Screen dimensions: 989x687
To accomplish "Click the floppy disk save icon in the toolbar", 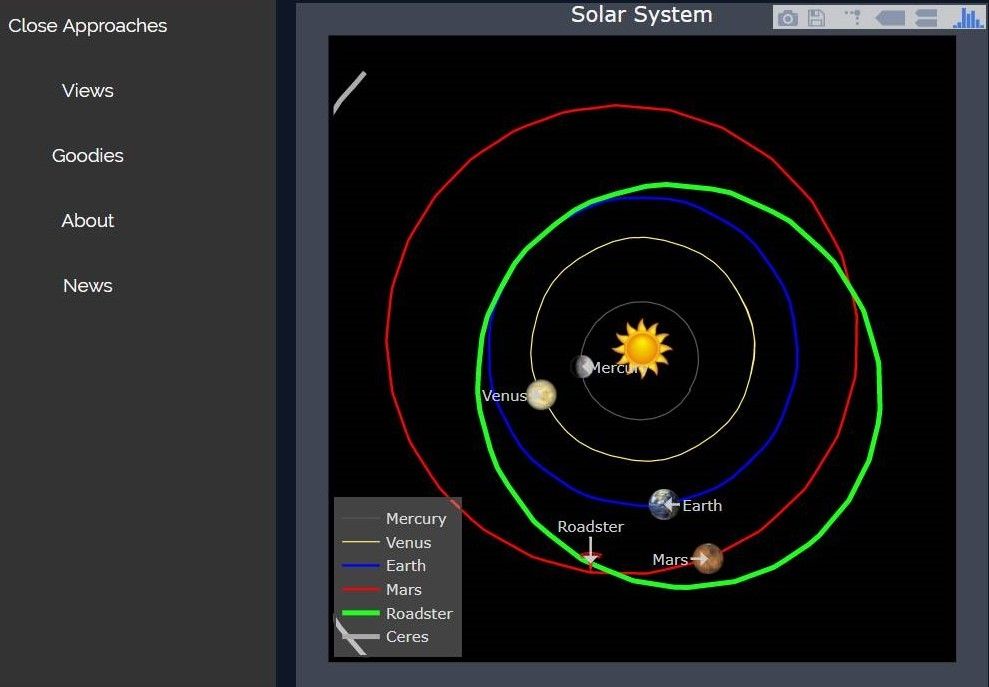I will point(817,17).
